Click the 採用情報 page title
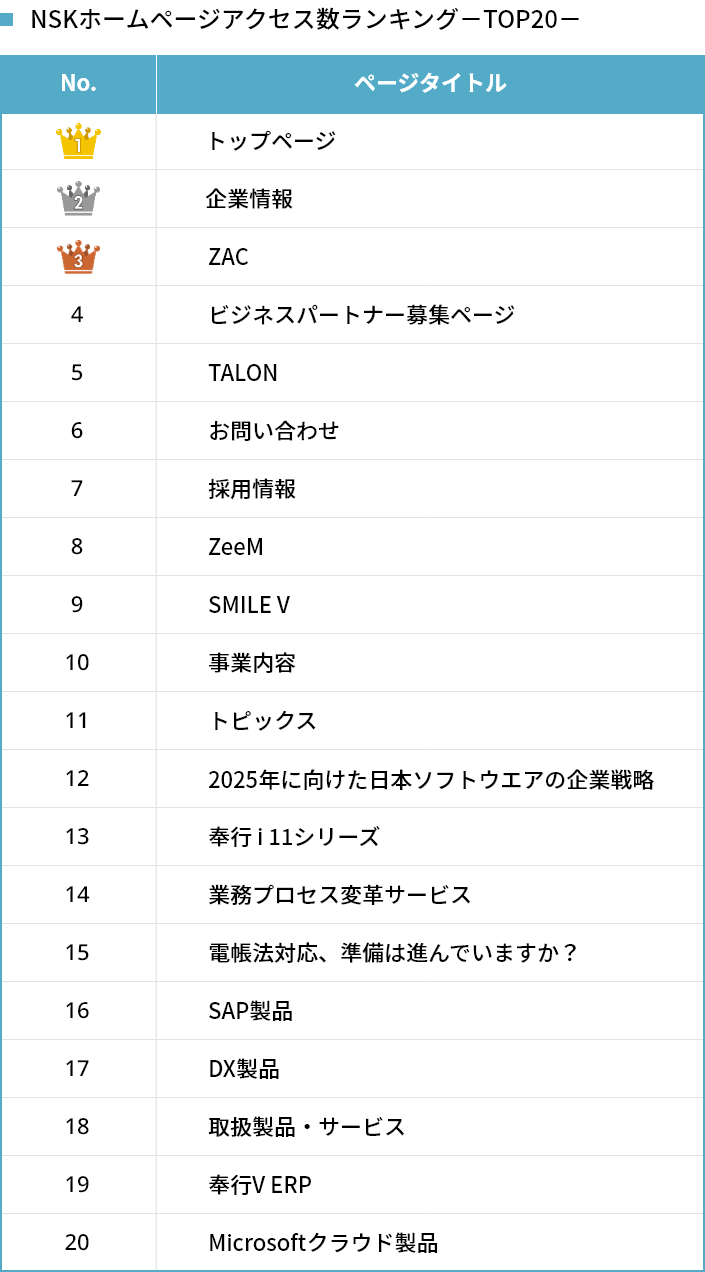 [252, 489]
